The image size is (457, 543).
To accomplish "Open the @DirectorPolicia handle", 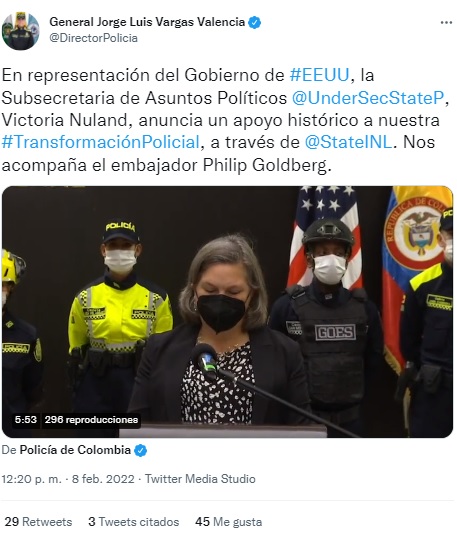I will (93, 38).
